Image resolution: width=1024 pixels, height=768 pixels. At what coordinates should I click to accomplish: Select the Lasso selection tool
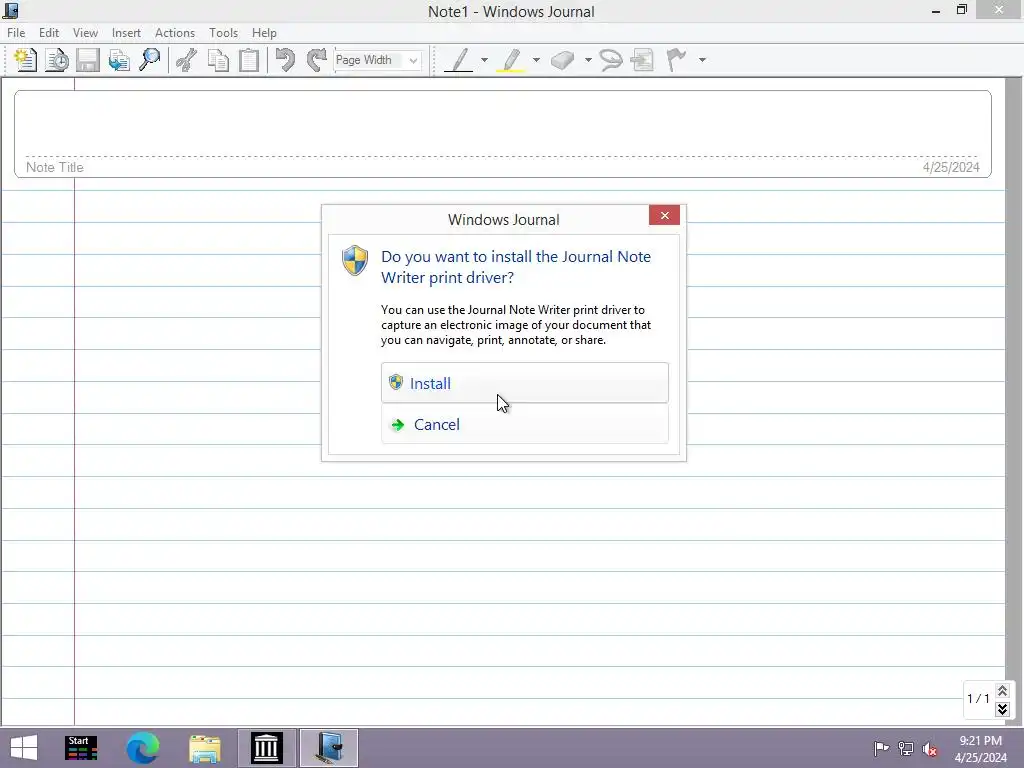click(x=611, y=60)
